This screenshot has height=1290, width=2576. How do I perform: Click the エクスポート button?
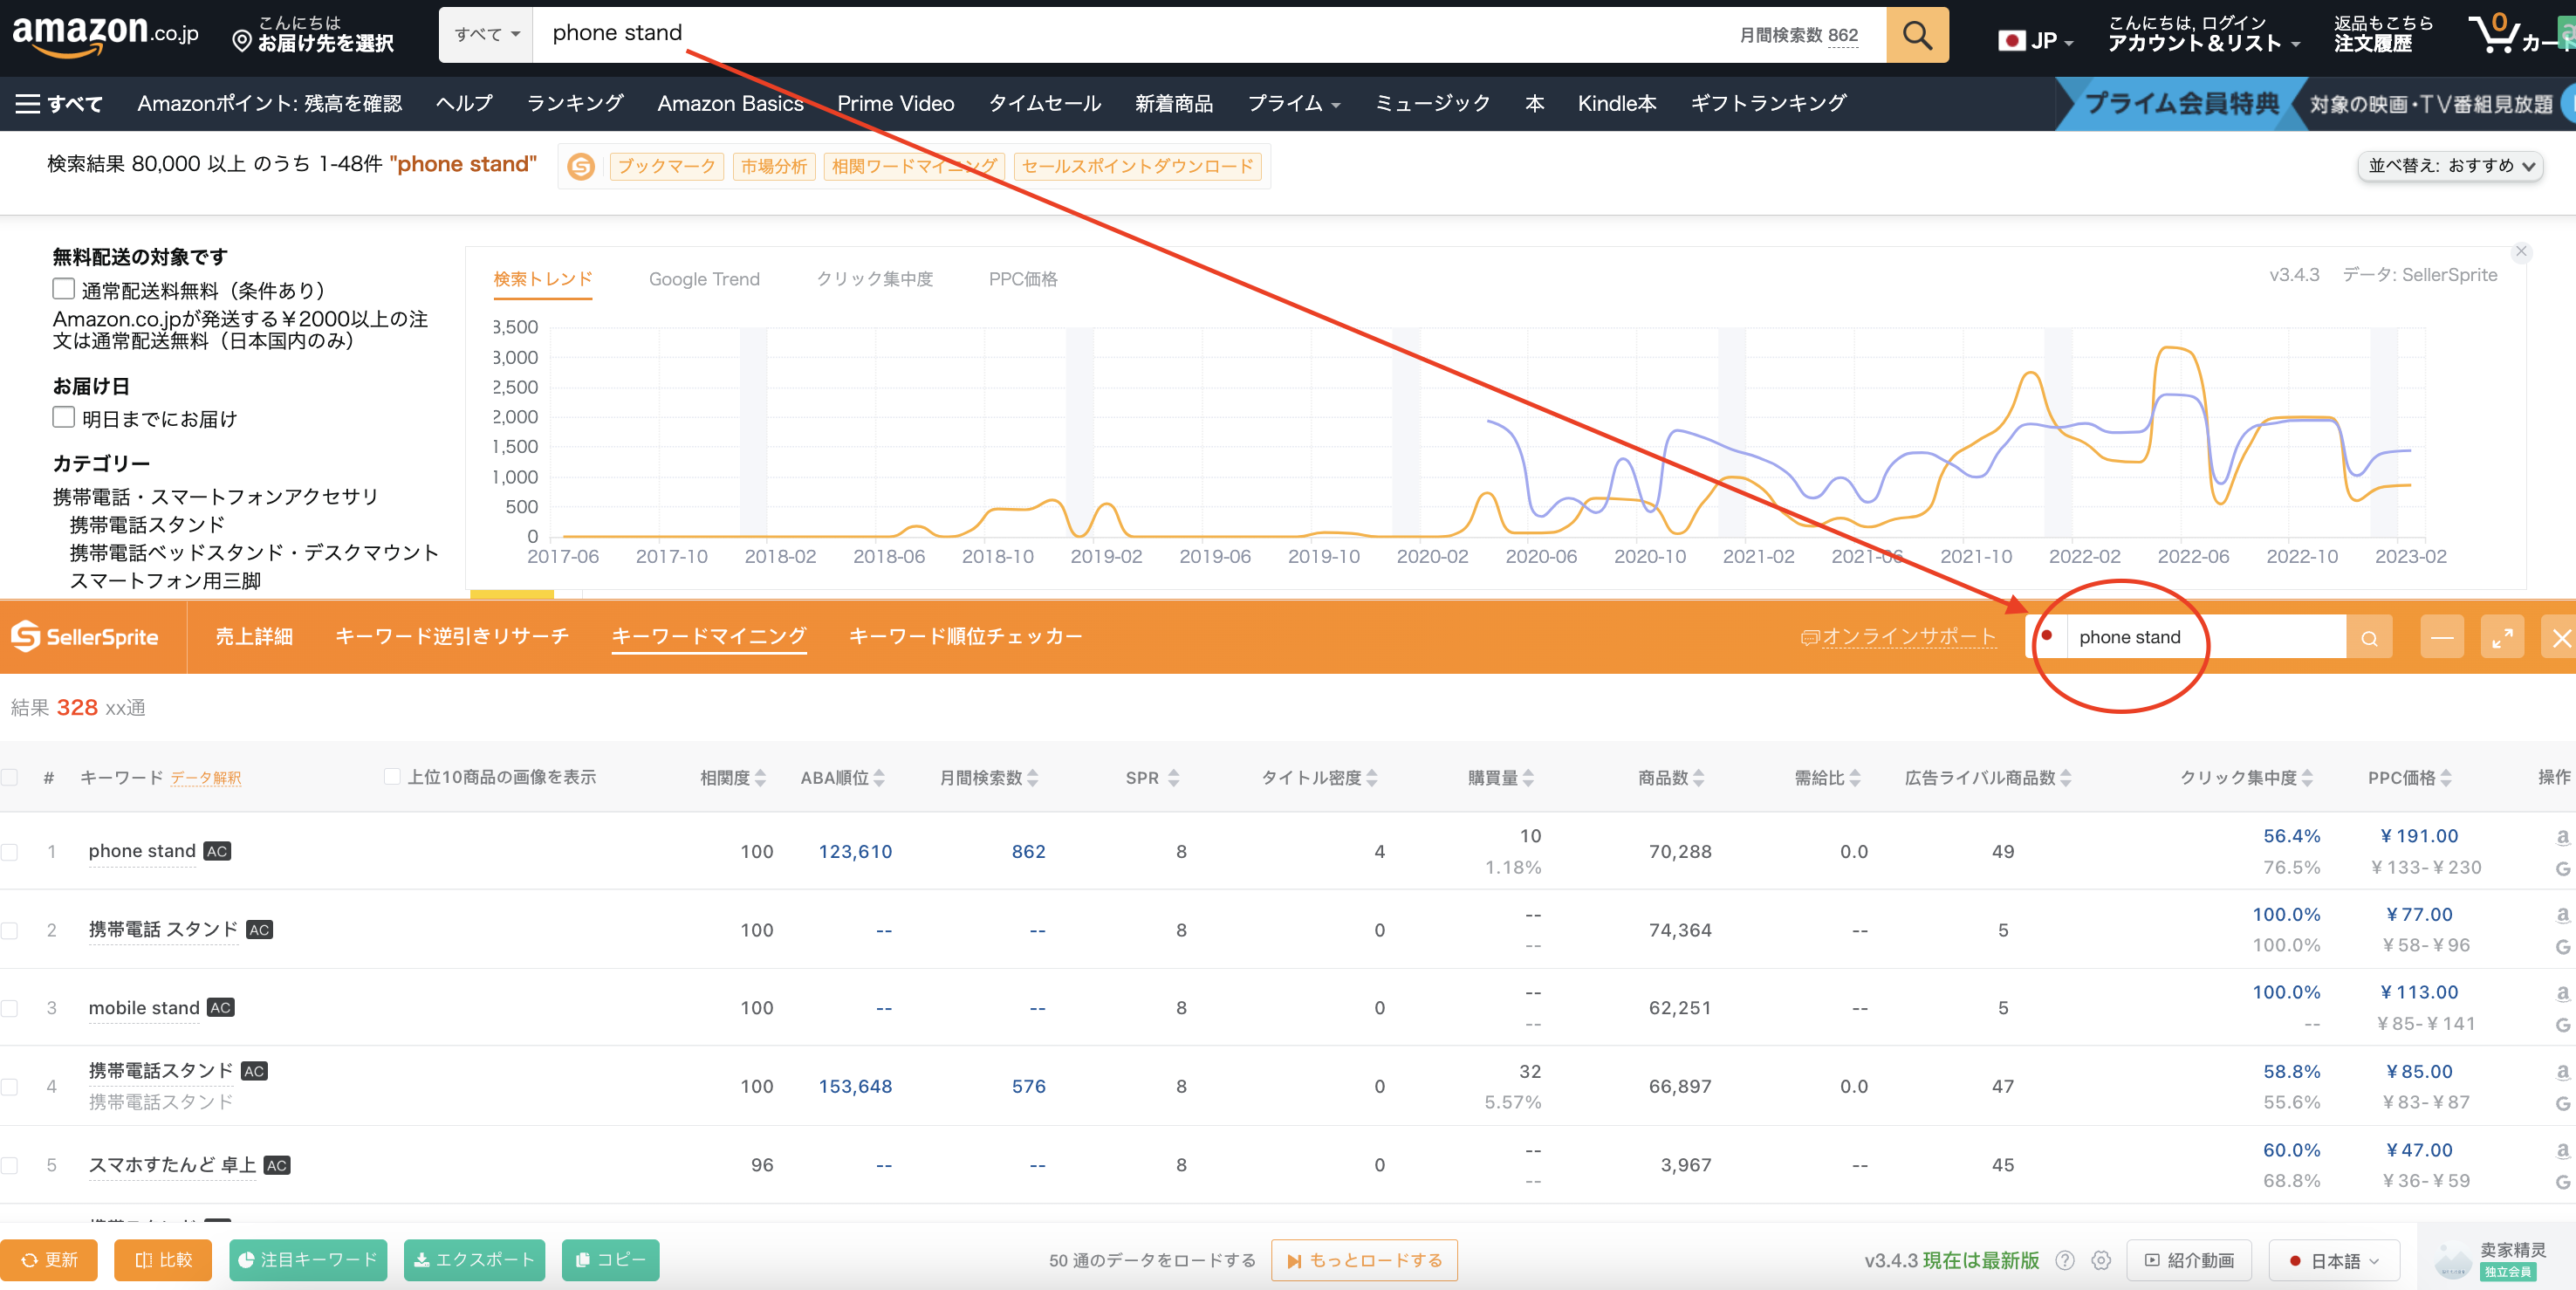tap(474, 1260)
